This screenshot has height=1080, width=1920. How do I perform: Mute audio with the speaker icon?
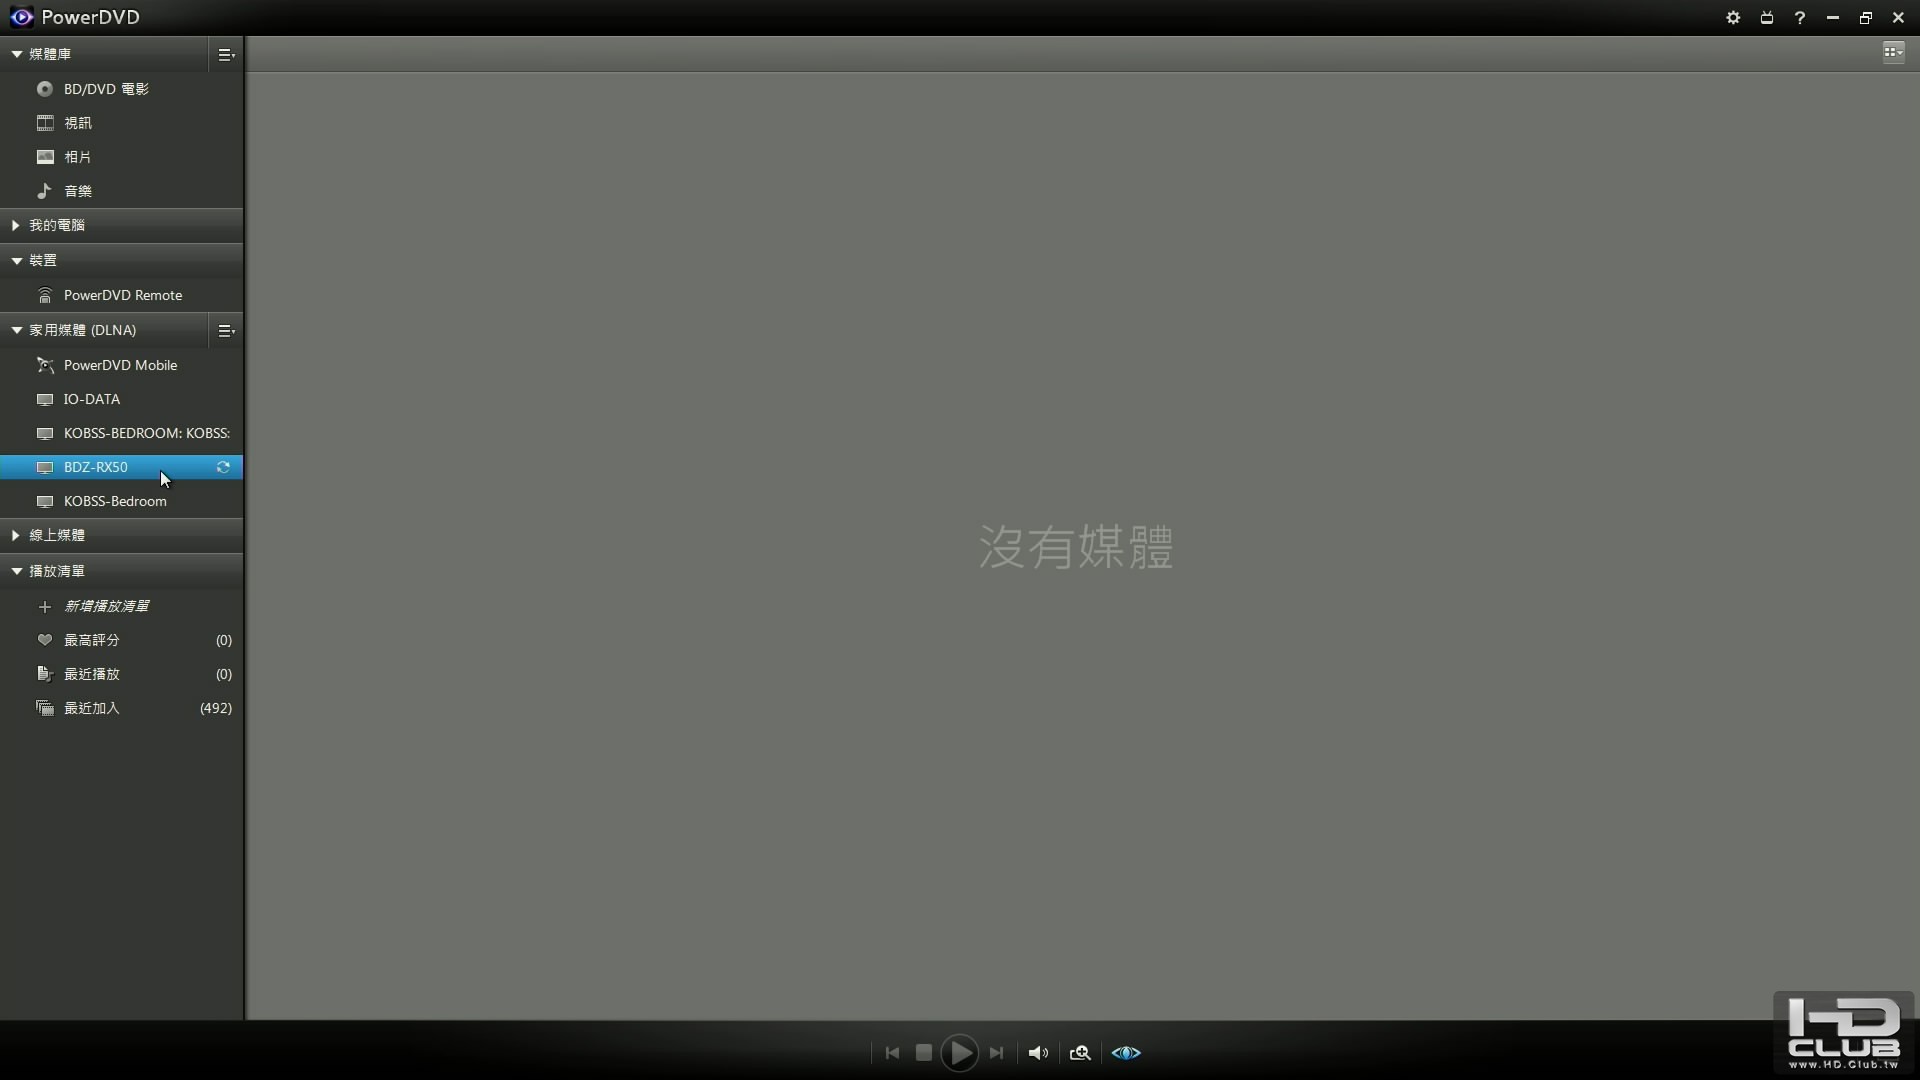coord(1039,1053)
